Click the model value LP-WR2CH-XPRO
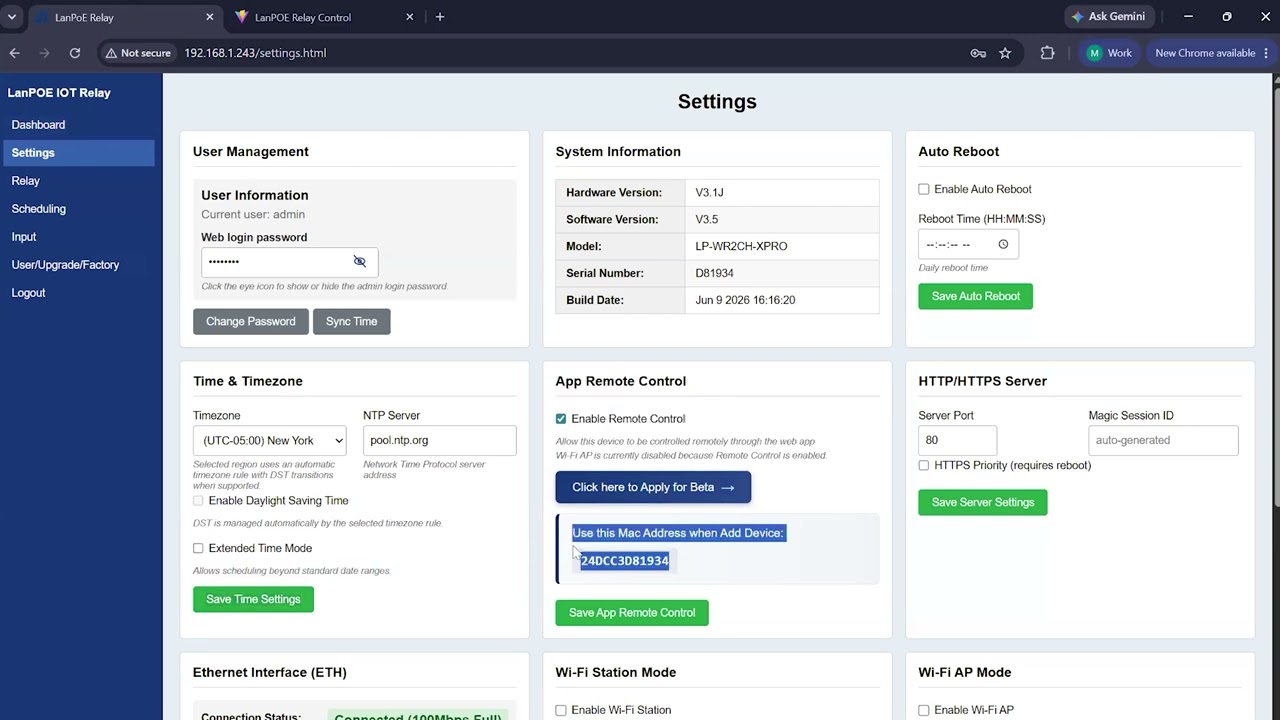1280x720 pixels. tap(741, 246)
